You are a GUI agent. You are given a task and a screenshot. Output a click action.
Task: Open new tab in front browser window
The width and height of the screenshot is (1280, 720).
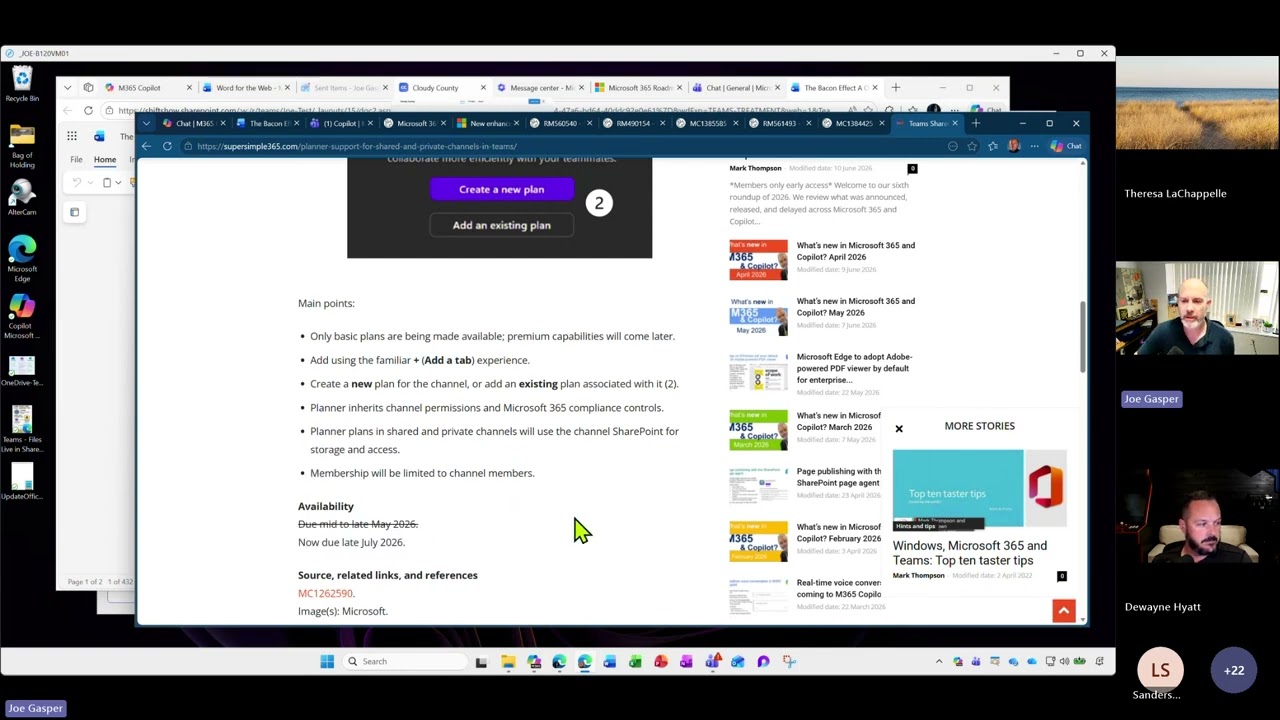coord(976,123)
